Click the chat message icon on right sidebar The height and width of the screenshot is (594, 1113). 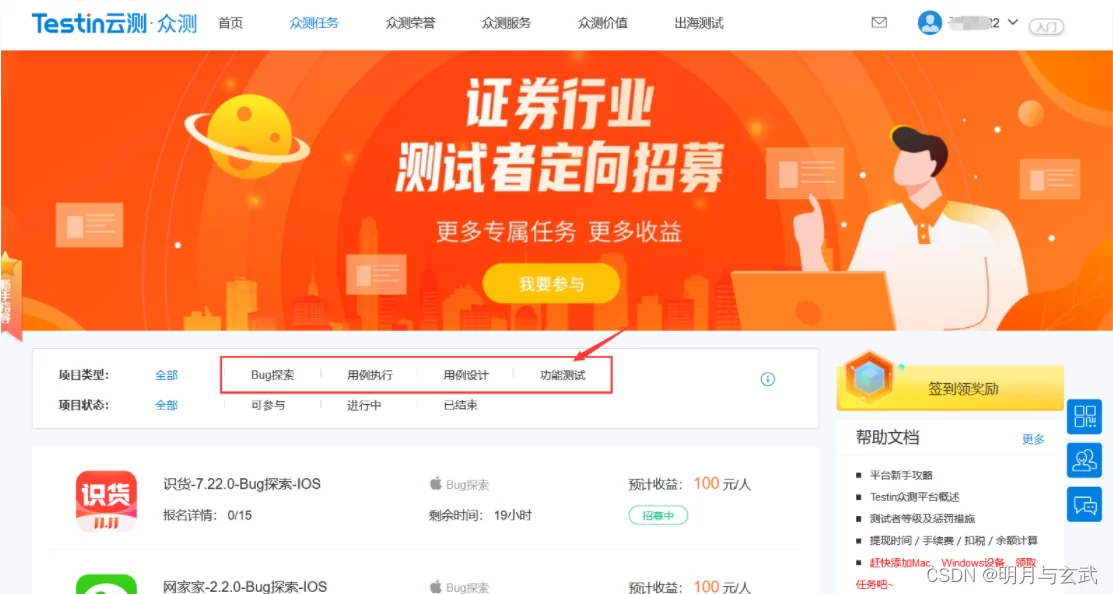[1084, 504]
